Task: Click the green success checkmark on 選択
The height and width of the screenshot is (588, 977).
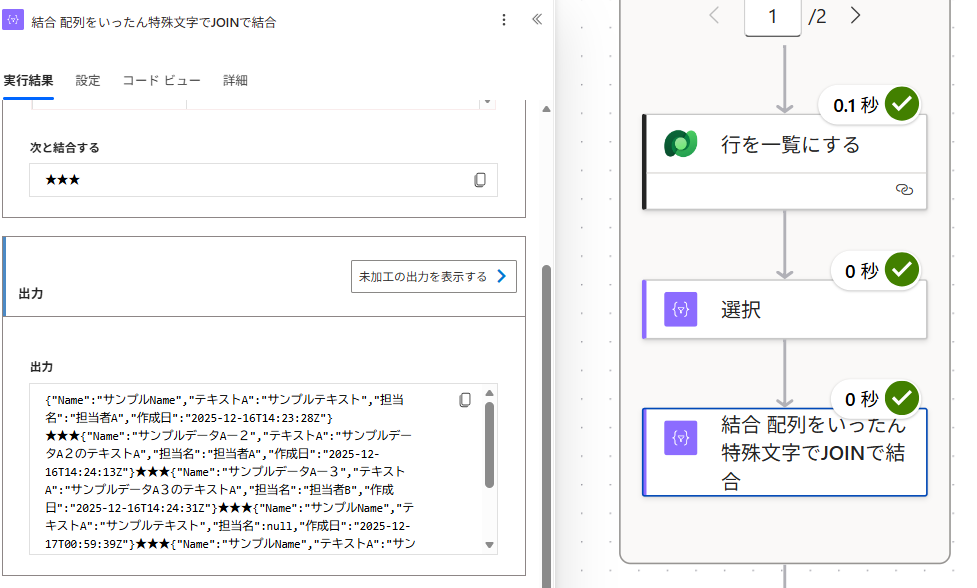Action: tap(902, 270)
